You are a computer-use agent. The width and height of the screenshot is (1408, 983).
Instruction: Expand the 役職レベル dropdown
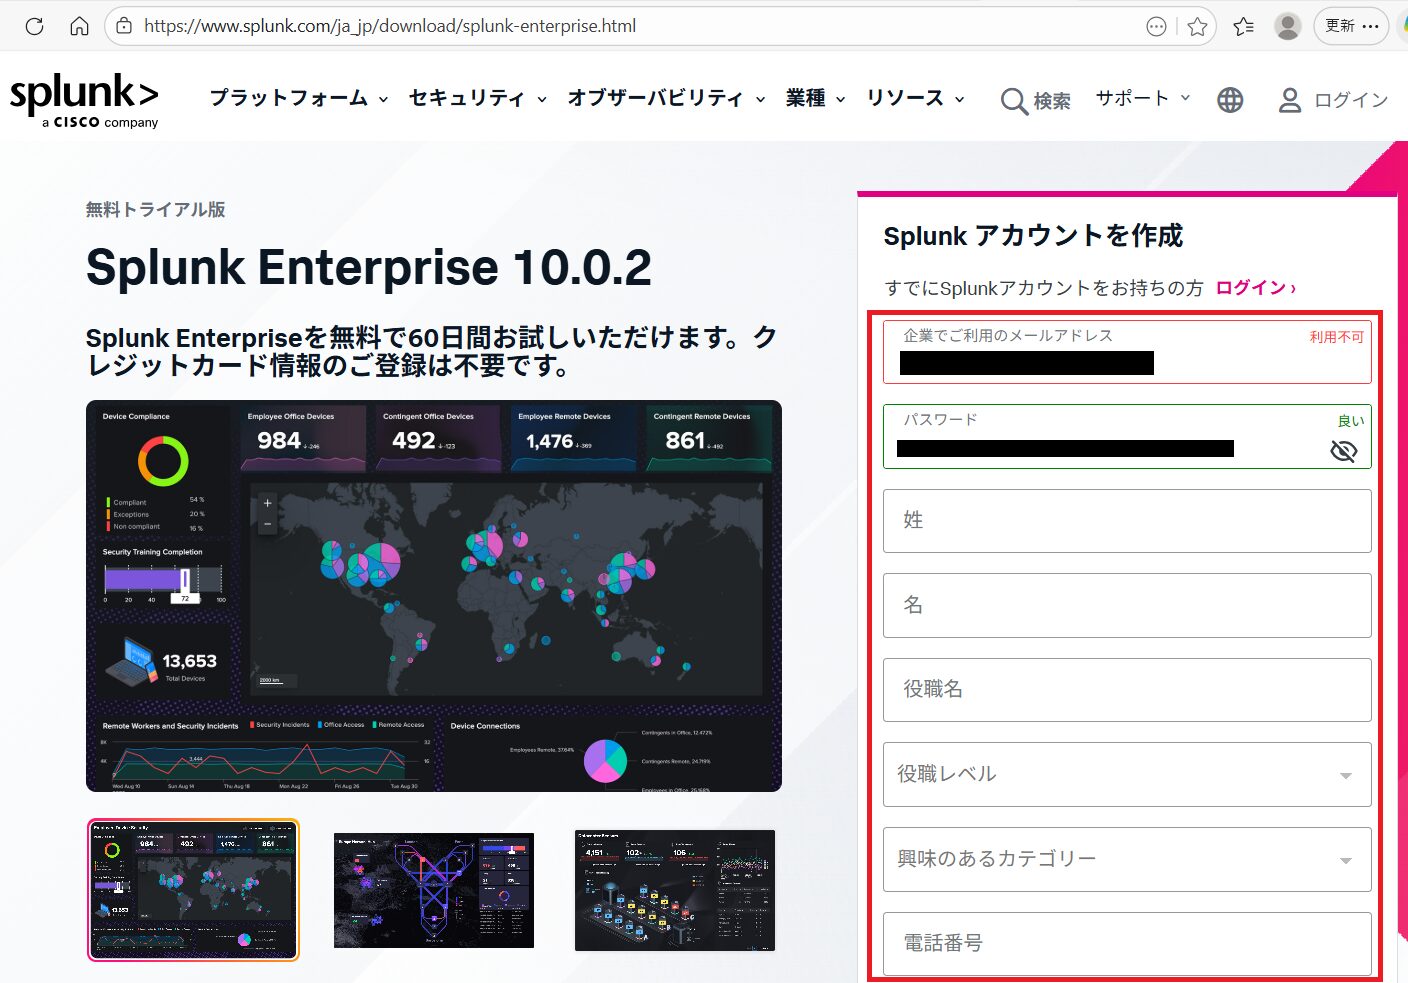(1127, 774)
